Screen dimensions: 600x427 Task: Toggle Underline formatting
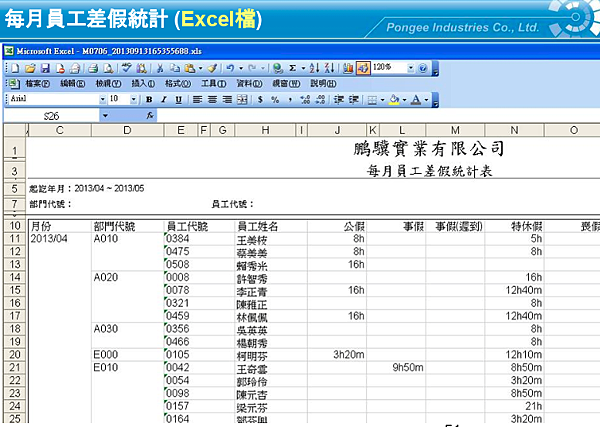coord(178,100)
